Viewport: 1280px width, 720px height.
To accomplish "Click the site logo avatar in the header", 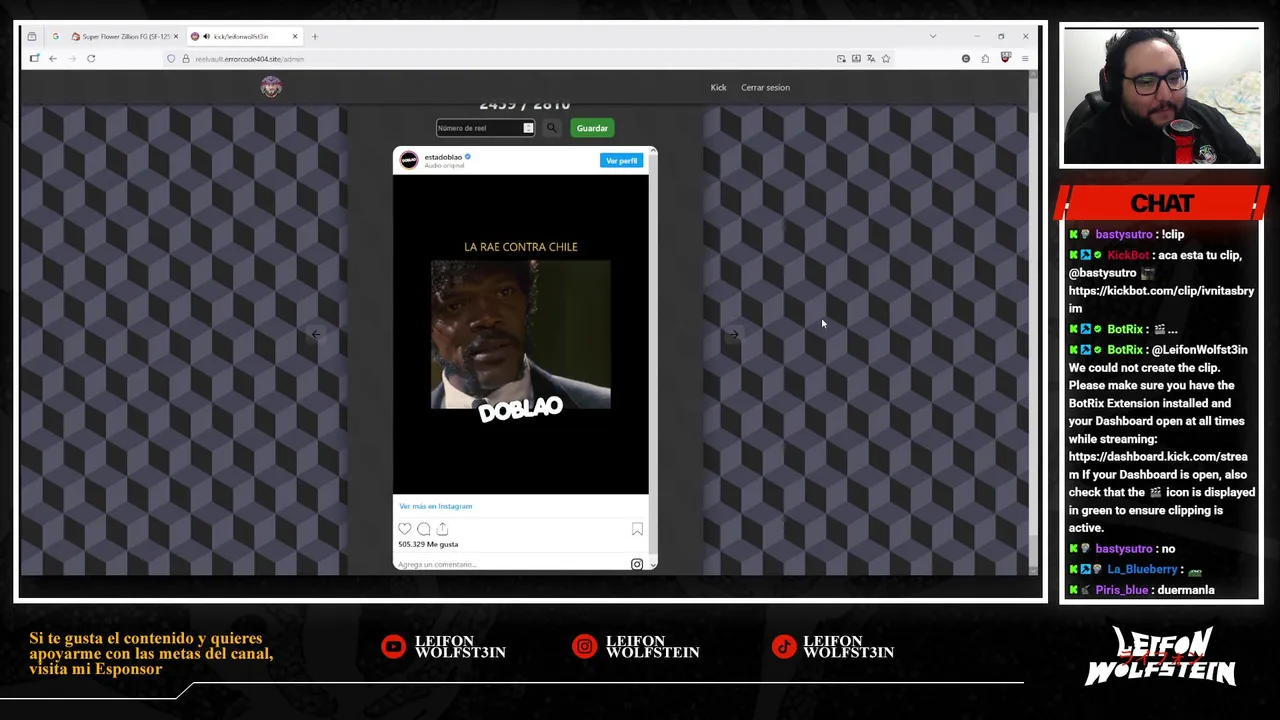I will (x=271, y=87).
